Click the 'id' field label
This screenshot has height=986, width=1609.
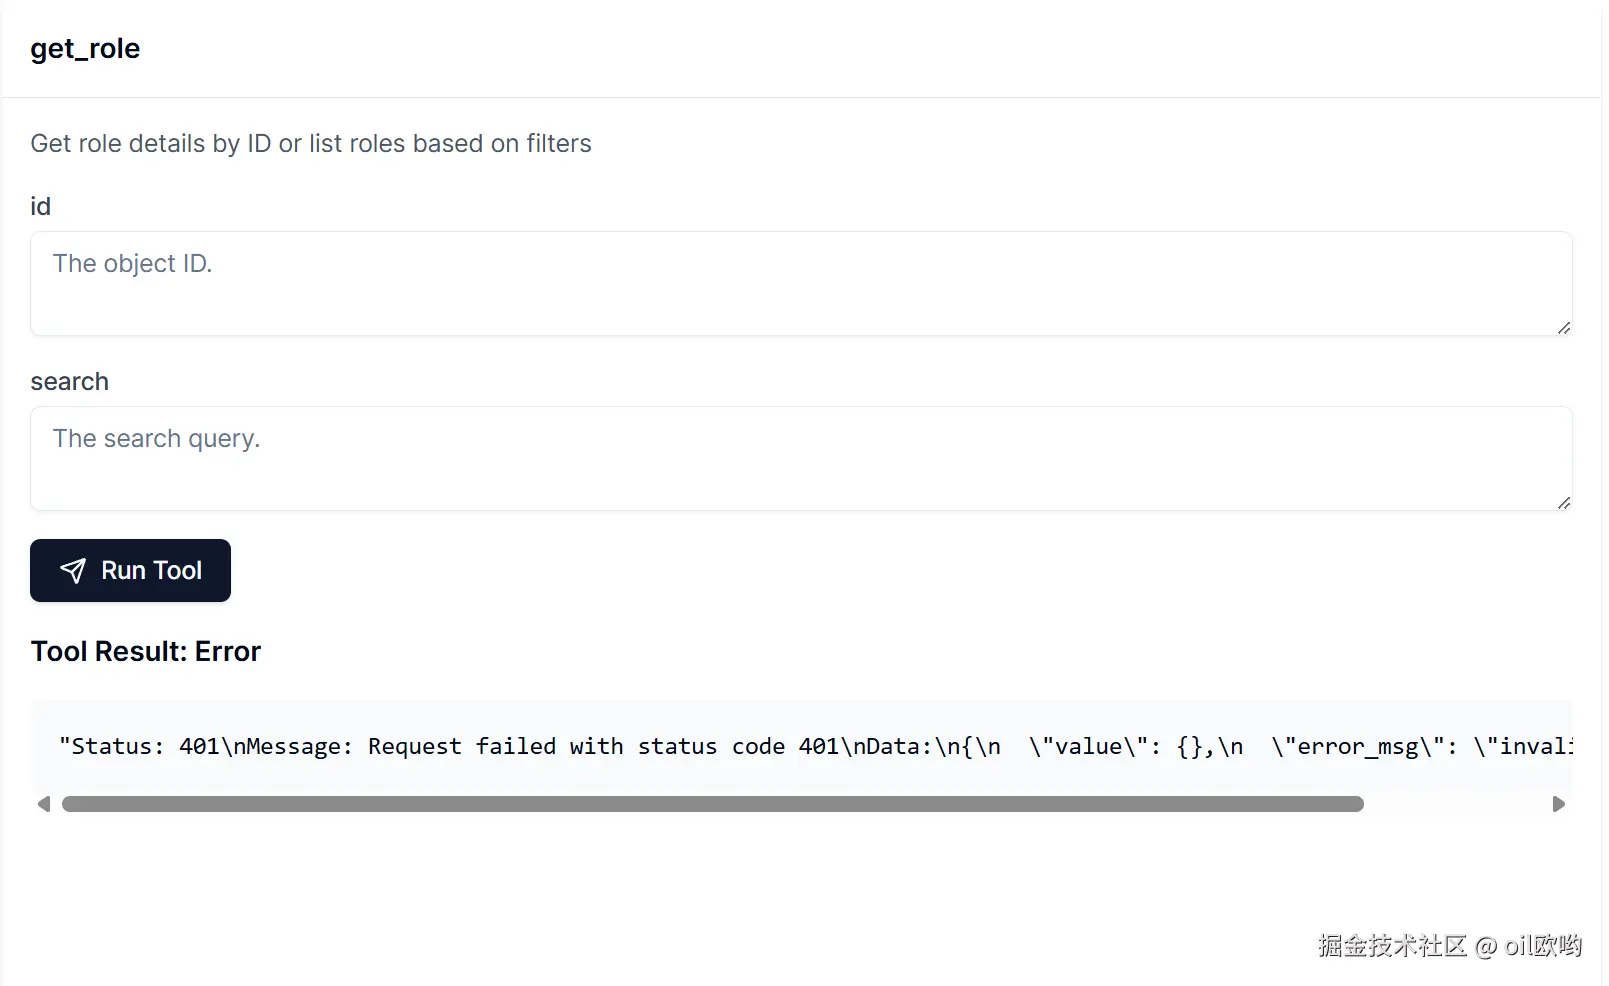40,206
